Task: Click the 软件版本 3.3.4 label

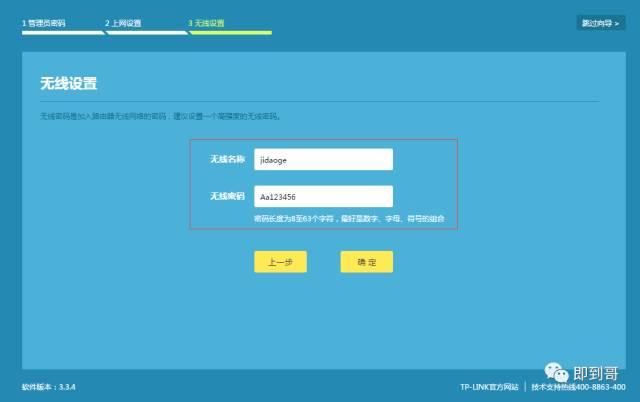Action: [49, 387]
